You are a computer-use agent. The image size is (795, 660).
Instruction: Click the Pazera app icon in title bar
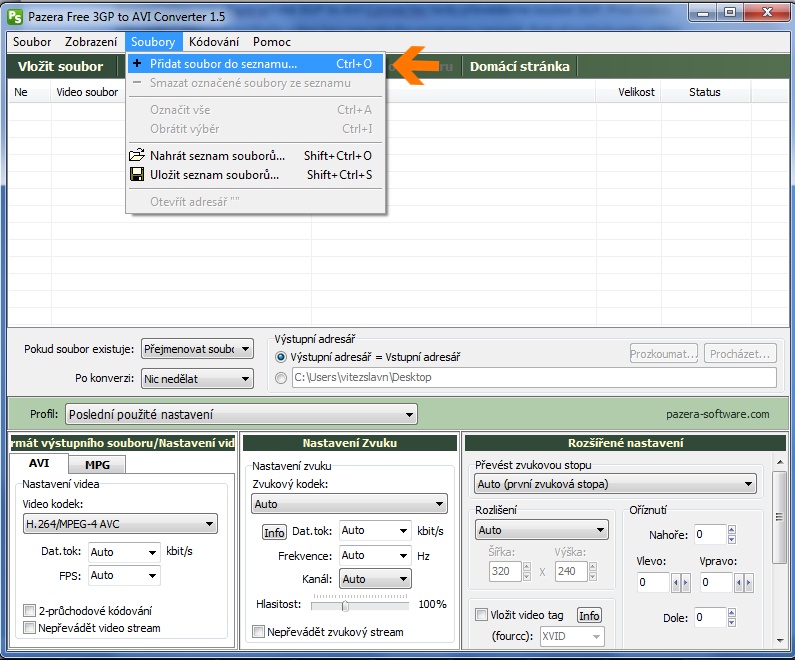click(x=15, y=16)
